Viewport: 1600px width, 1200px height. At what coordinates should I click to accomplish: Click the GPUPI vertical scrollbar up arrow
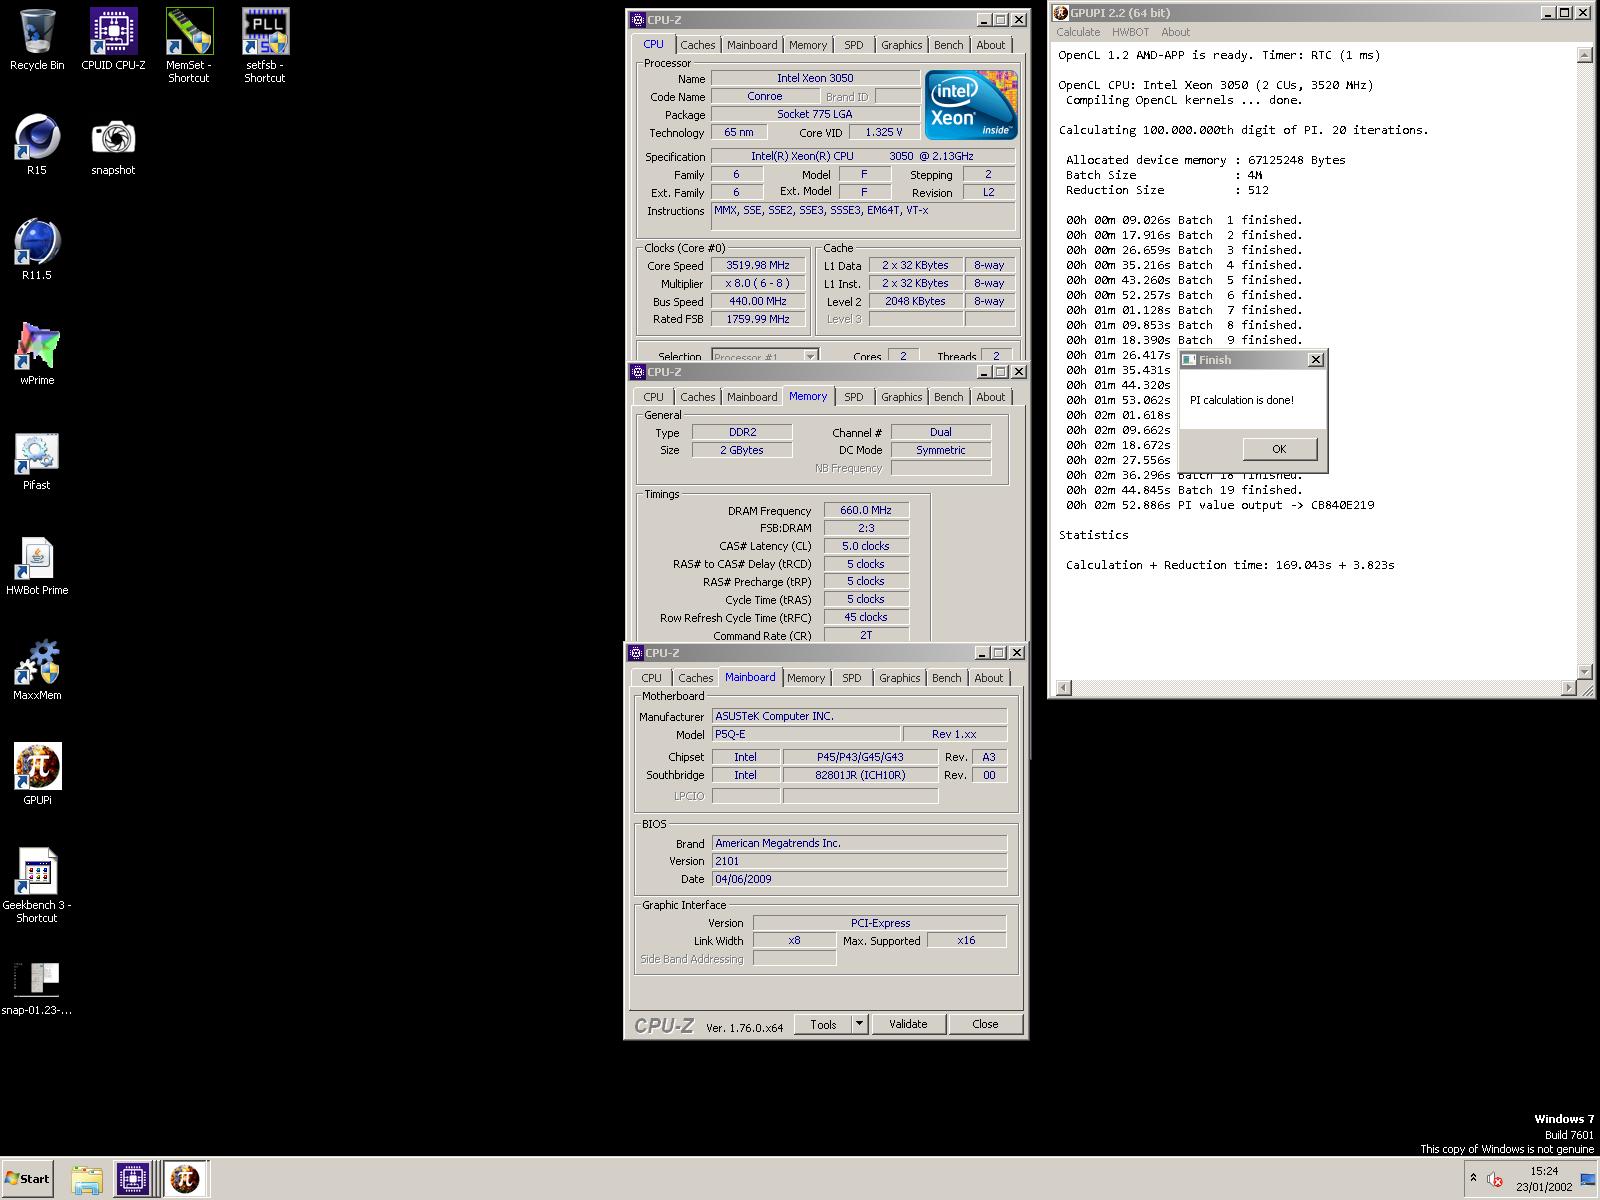click(x=1584, y=55)
